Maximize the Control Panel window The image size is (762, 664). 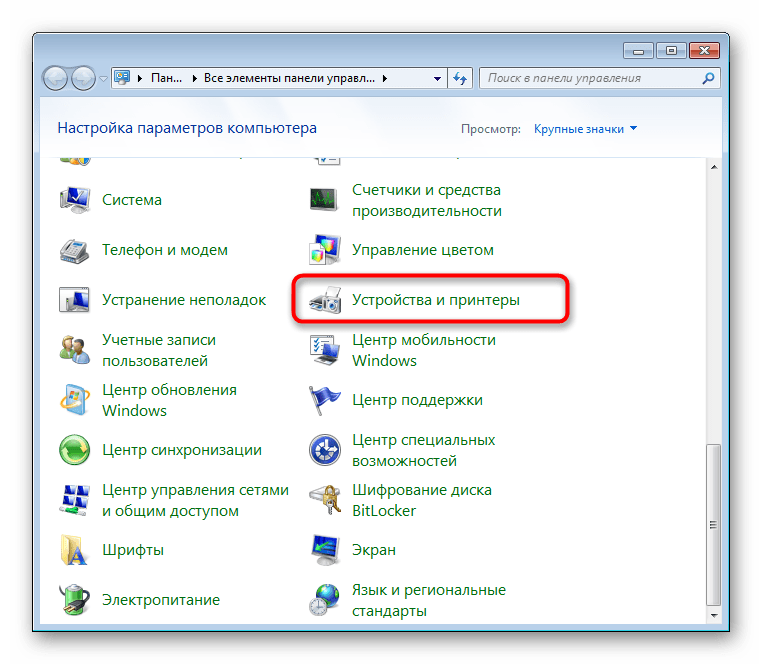(671, 51)
